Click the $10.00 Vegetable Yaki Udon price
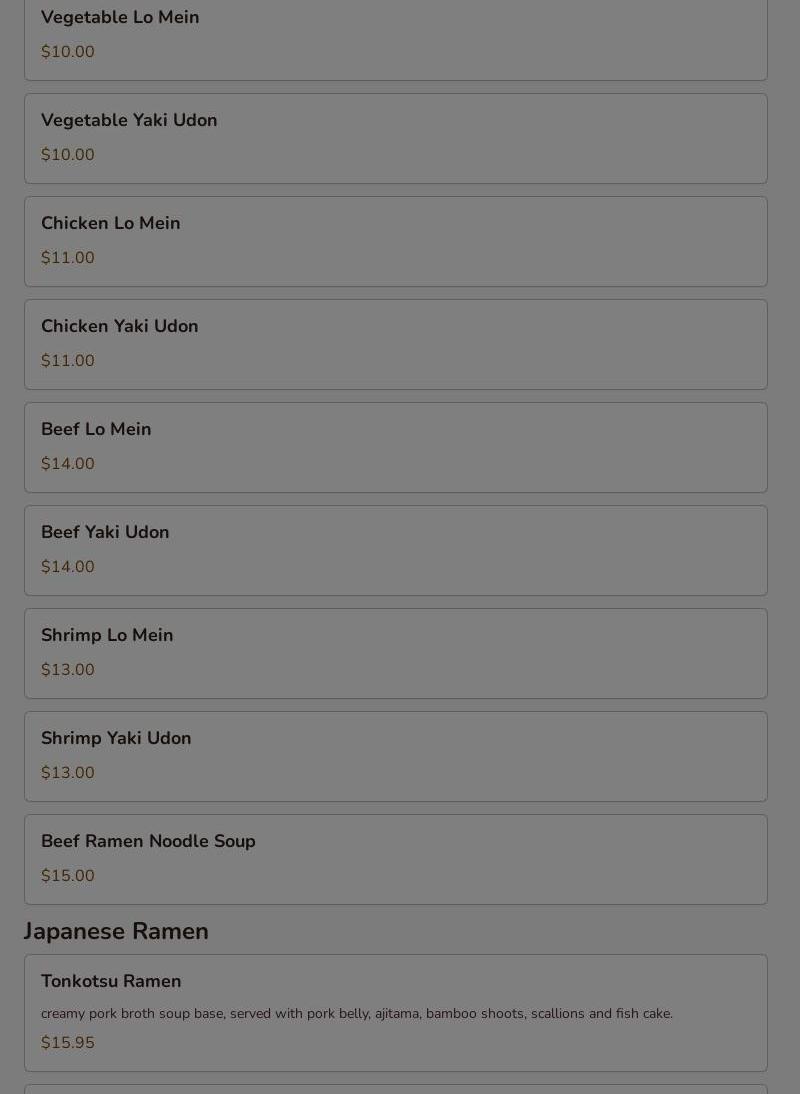 click(68, 154)
